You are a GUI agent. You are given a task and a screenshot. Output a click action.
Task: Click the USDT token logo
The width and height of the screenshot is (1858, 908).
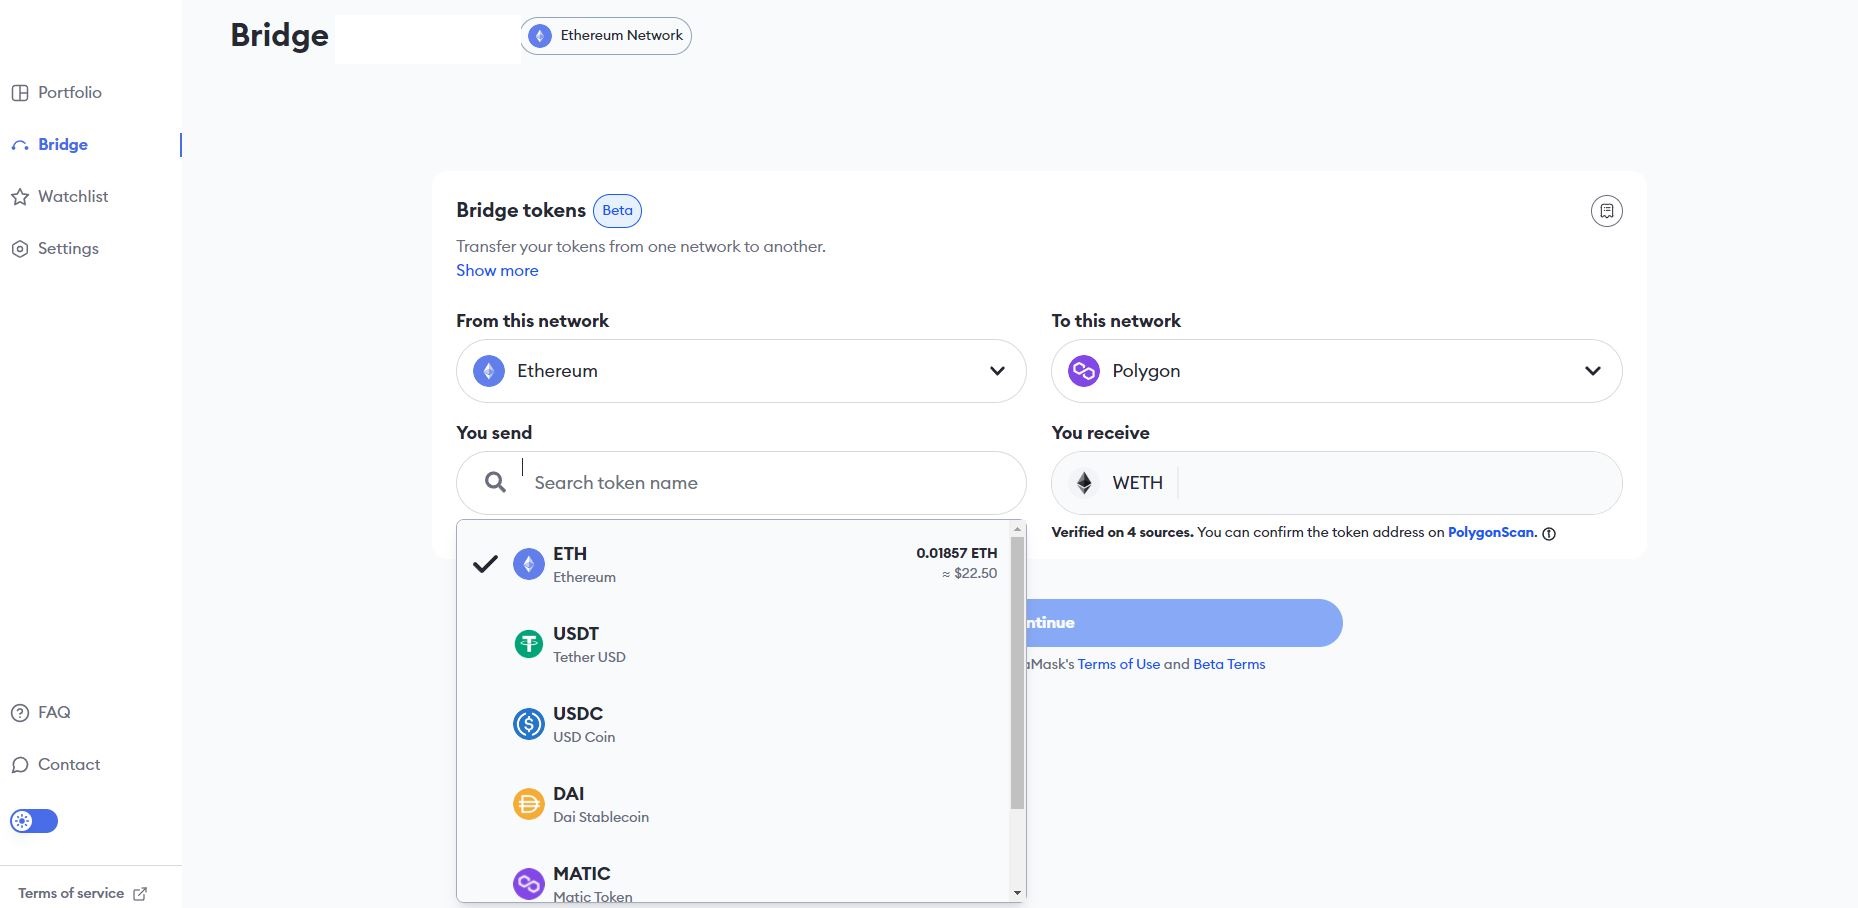[x=529, y=644]
